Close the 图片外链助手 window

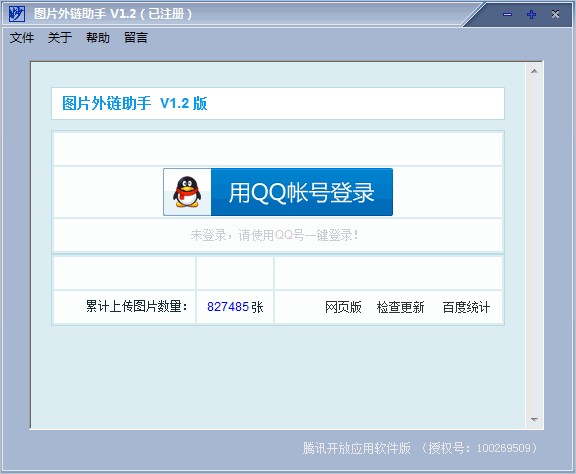tap(555, 14)
